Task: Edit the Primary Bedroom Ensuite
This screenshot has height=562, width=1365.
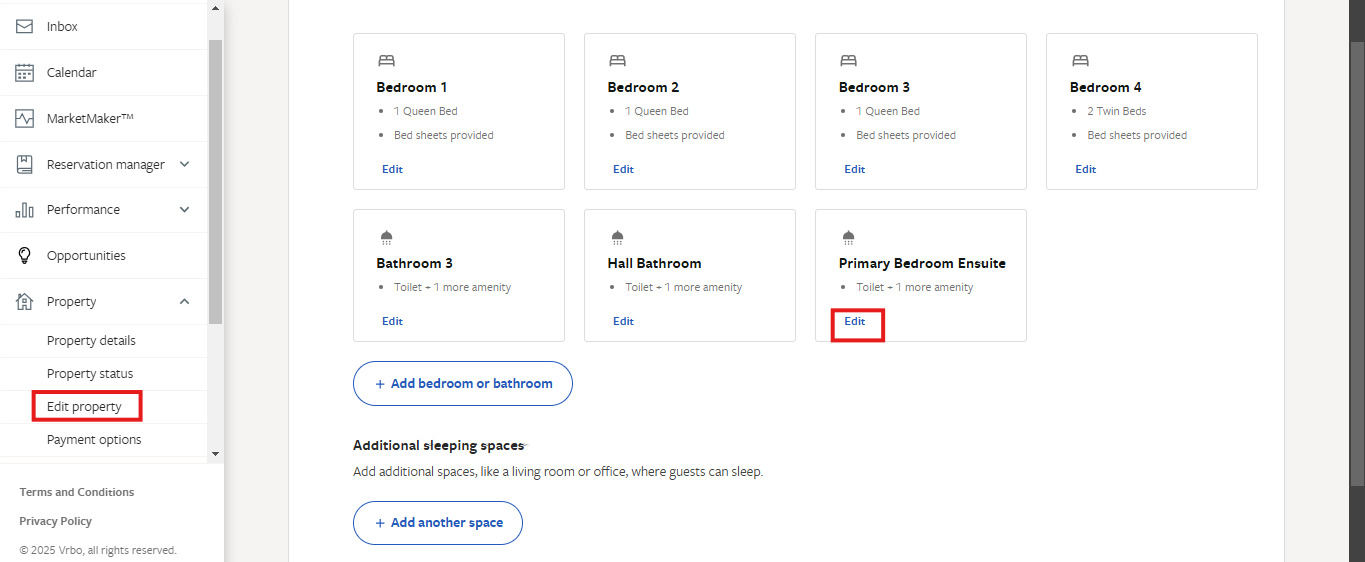Action: [855, 322]
